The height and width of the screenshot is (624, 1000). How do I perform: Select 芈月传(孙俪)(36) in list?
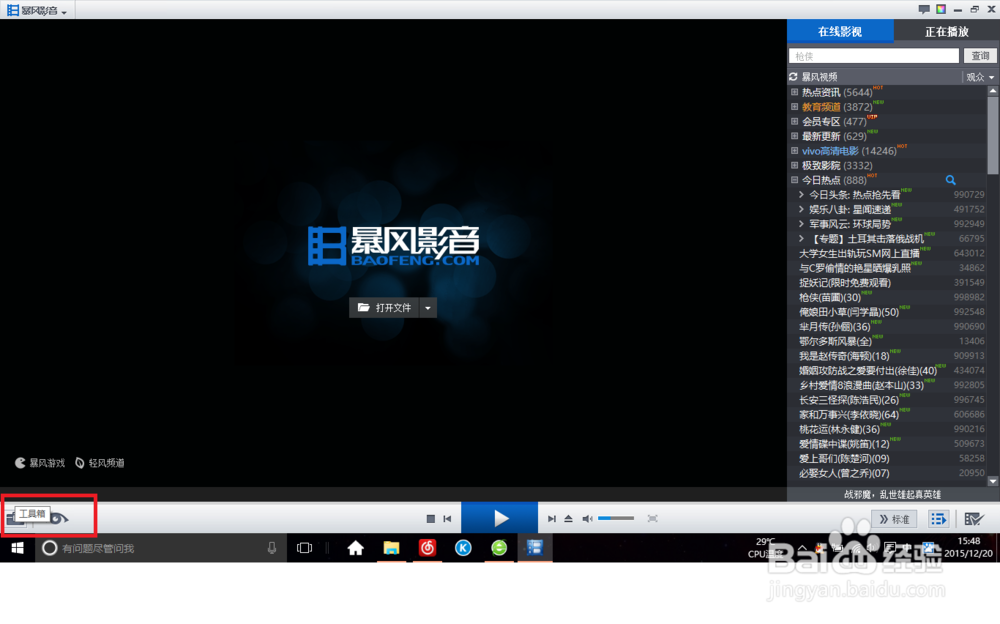(835, 327)
